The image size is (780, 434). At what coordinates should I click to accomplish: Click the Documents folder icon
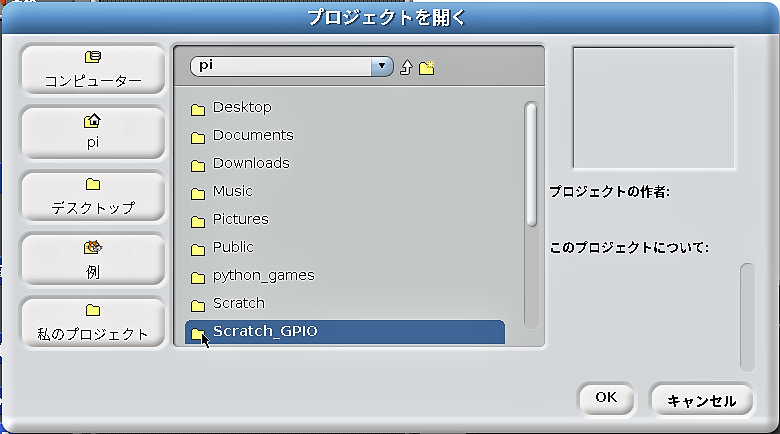[198, 137]
